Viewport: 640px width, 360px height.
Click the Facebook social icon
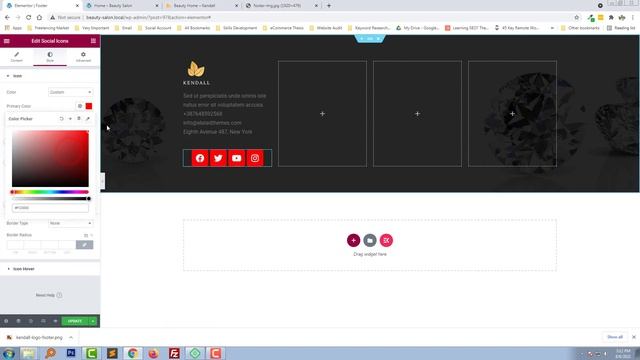tap(200, 158)
